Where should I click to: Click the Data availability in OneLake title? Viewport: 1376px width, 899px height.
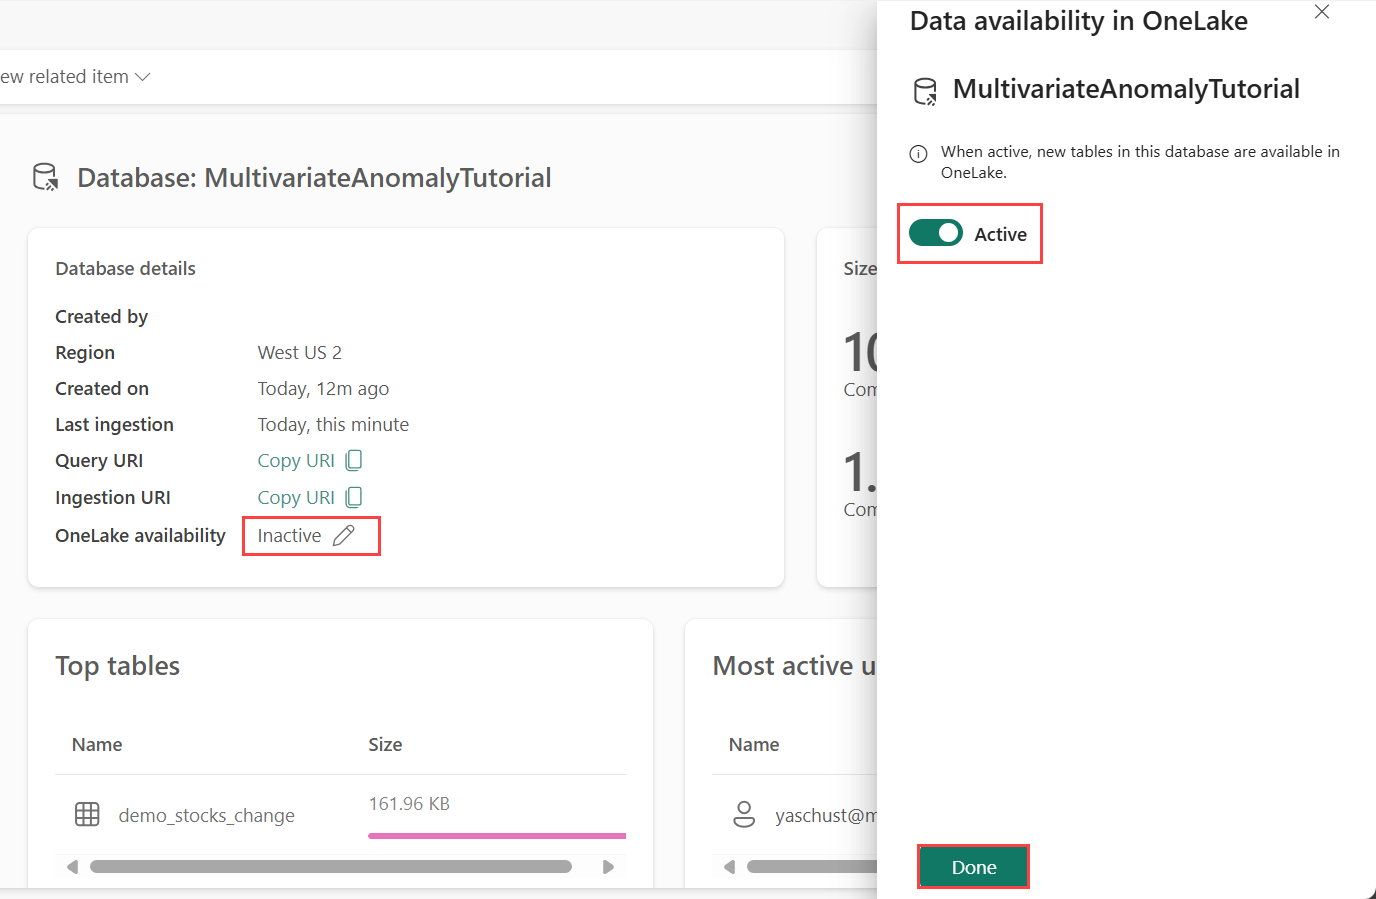[1078, 21]
